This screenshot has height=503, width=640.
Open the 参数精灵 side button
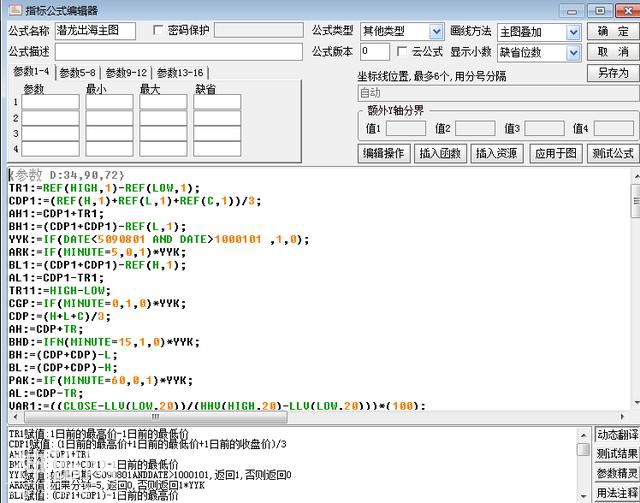tap(617, 474)
